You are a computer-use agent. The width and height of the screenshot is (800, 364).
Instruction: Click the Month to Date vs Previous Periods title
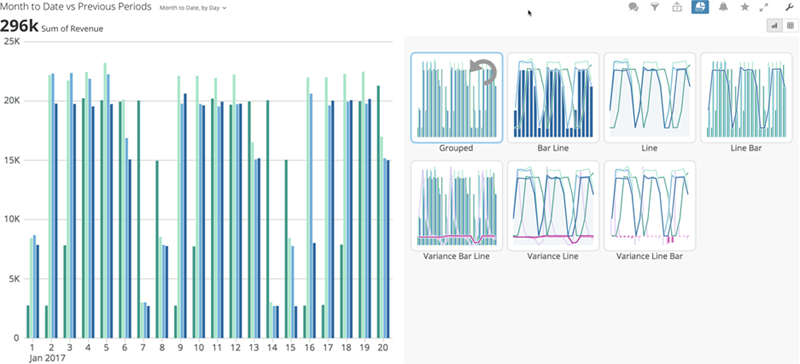coord(76,7)
